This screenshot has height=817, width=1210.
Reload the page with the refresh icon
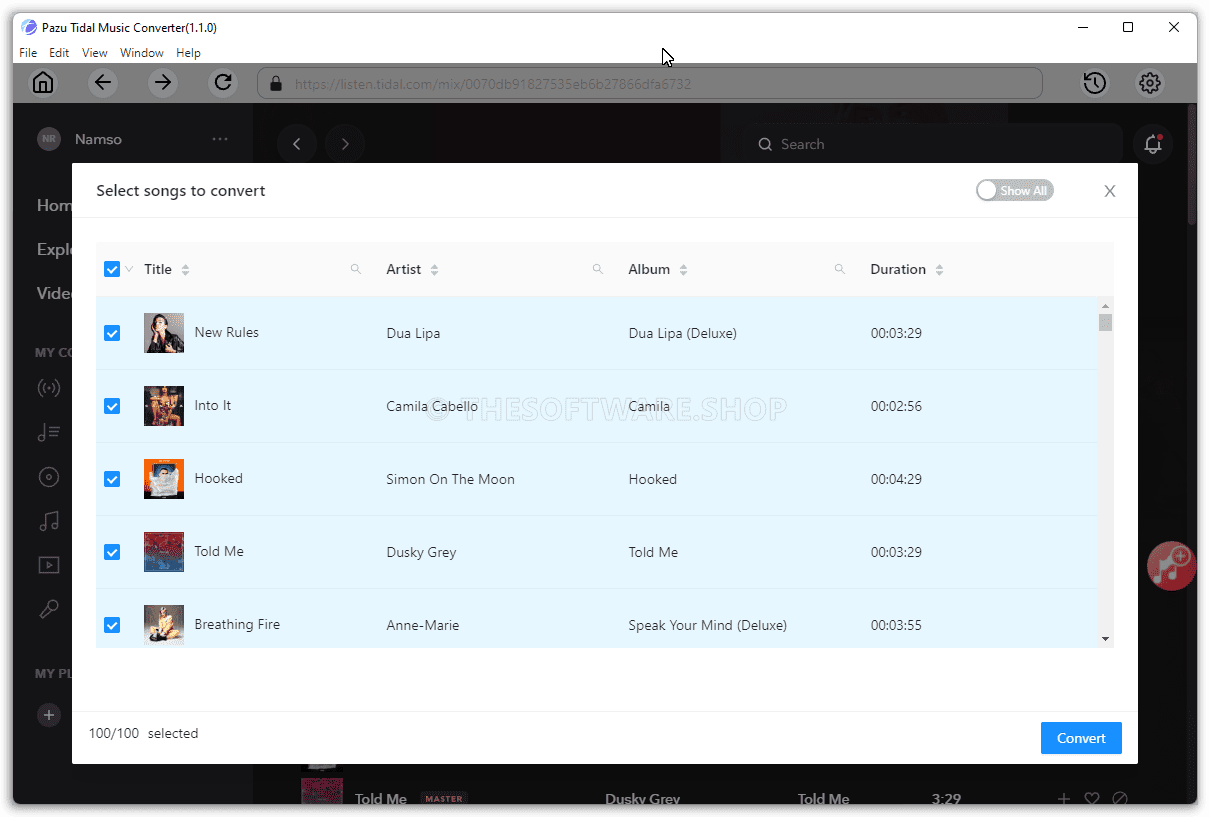[223, 83]
